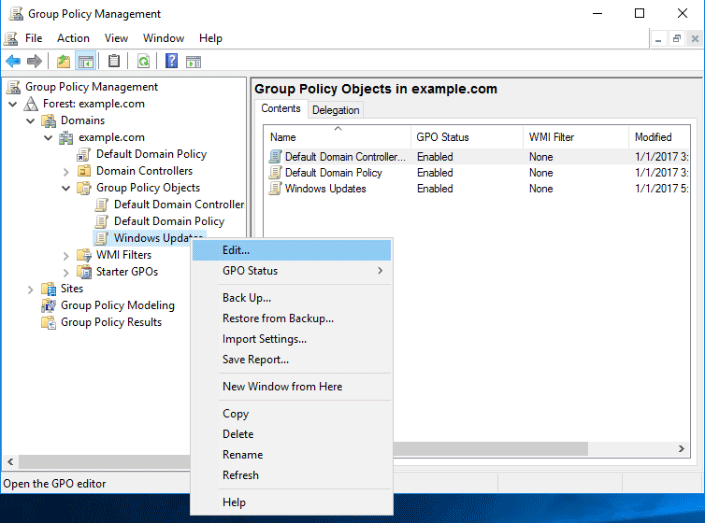Select Default Domain Policy under Group Policy Objects
The height and width of the screenshot is (523, 705).
coord(169,221)
